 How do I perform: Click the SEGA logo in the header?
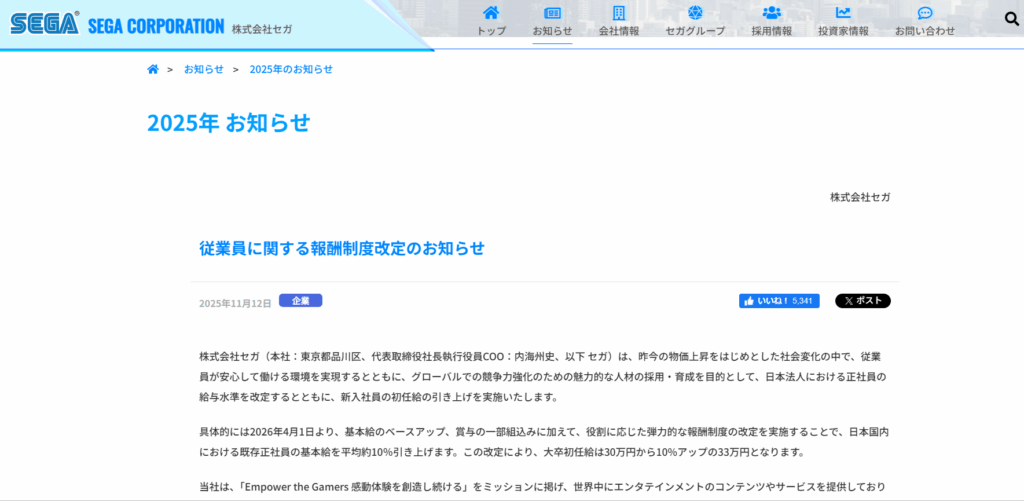[x=44, y=24]
